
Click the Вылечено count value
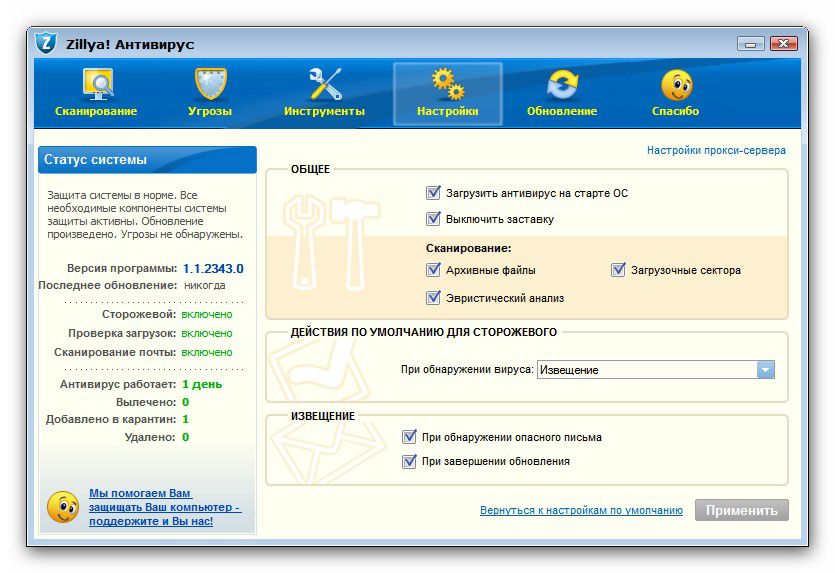[x=185, y=402]
